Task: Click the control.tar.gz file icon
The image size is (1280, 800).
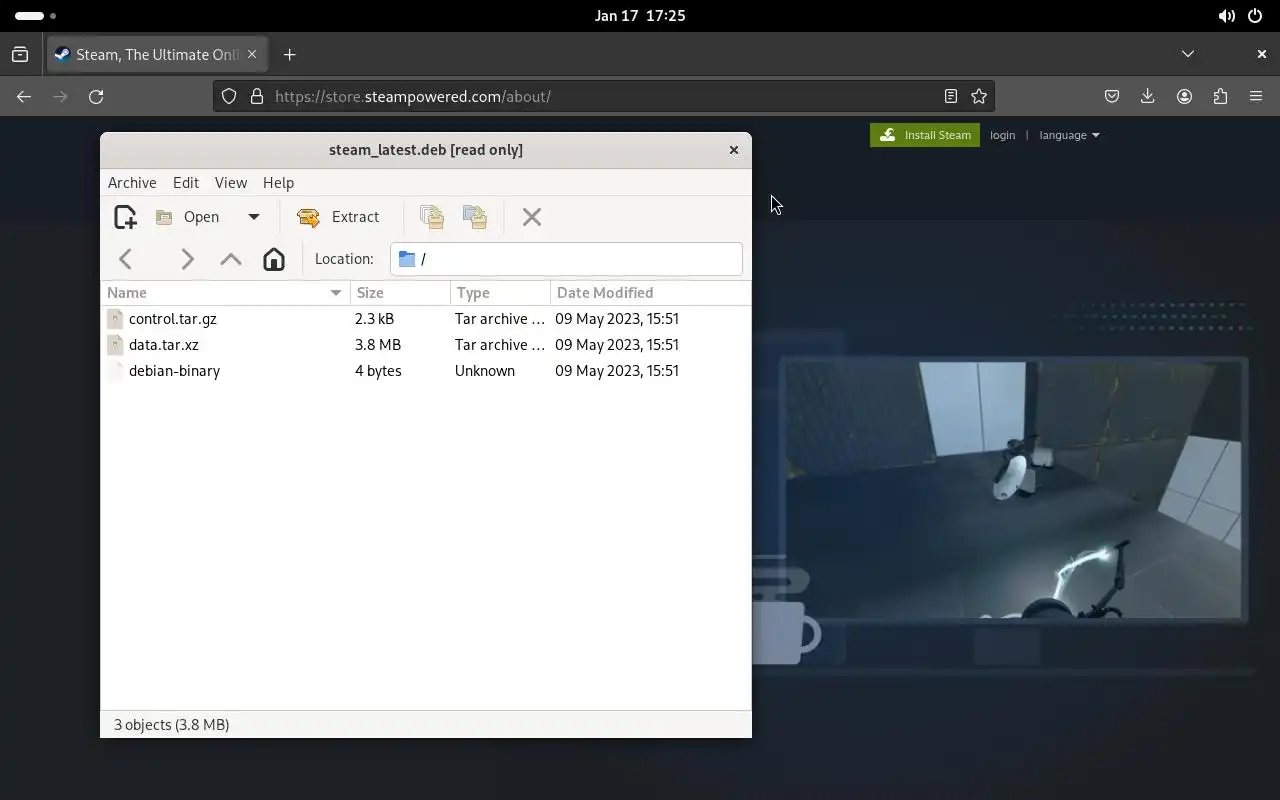Action: 115,319
